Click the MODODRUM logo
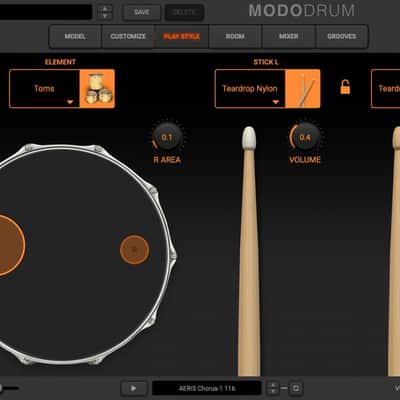This screenshot has width=400, height=400. [302, 11]
